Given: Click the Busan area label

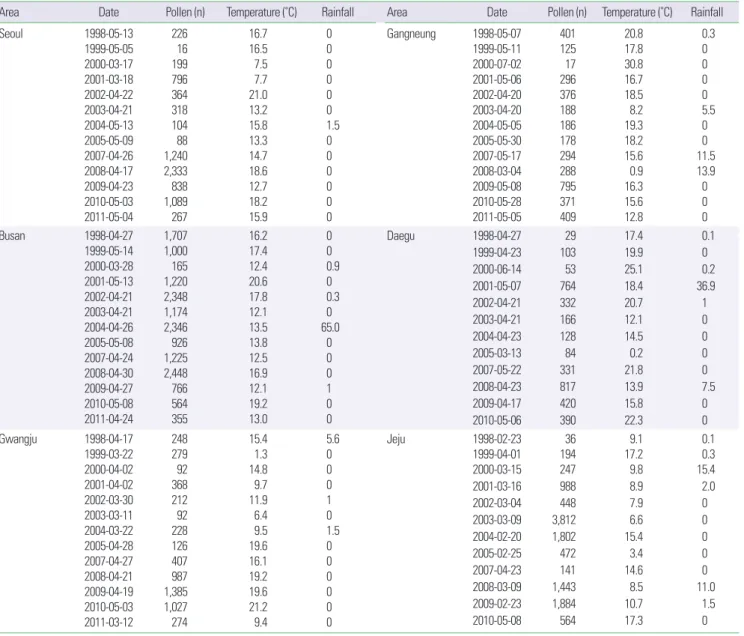Looking at the screenshot, I should (12, 236).
